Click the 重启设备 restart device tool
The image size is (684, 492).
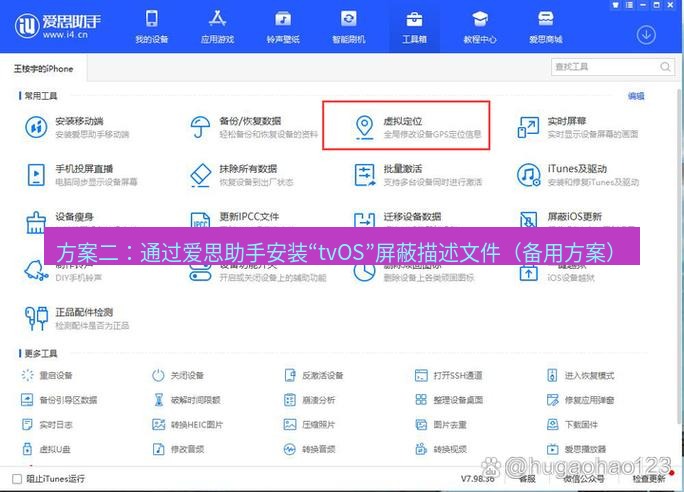(47, 375)
